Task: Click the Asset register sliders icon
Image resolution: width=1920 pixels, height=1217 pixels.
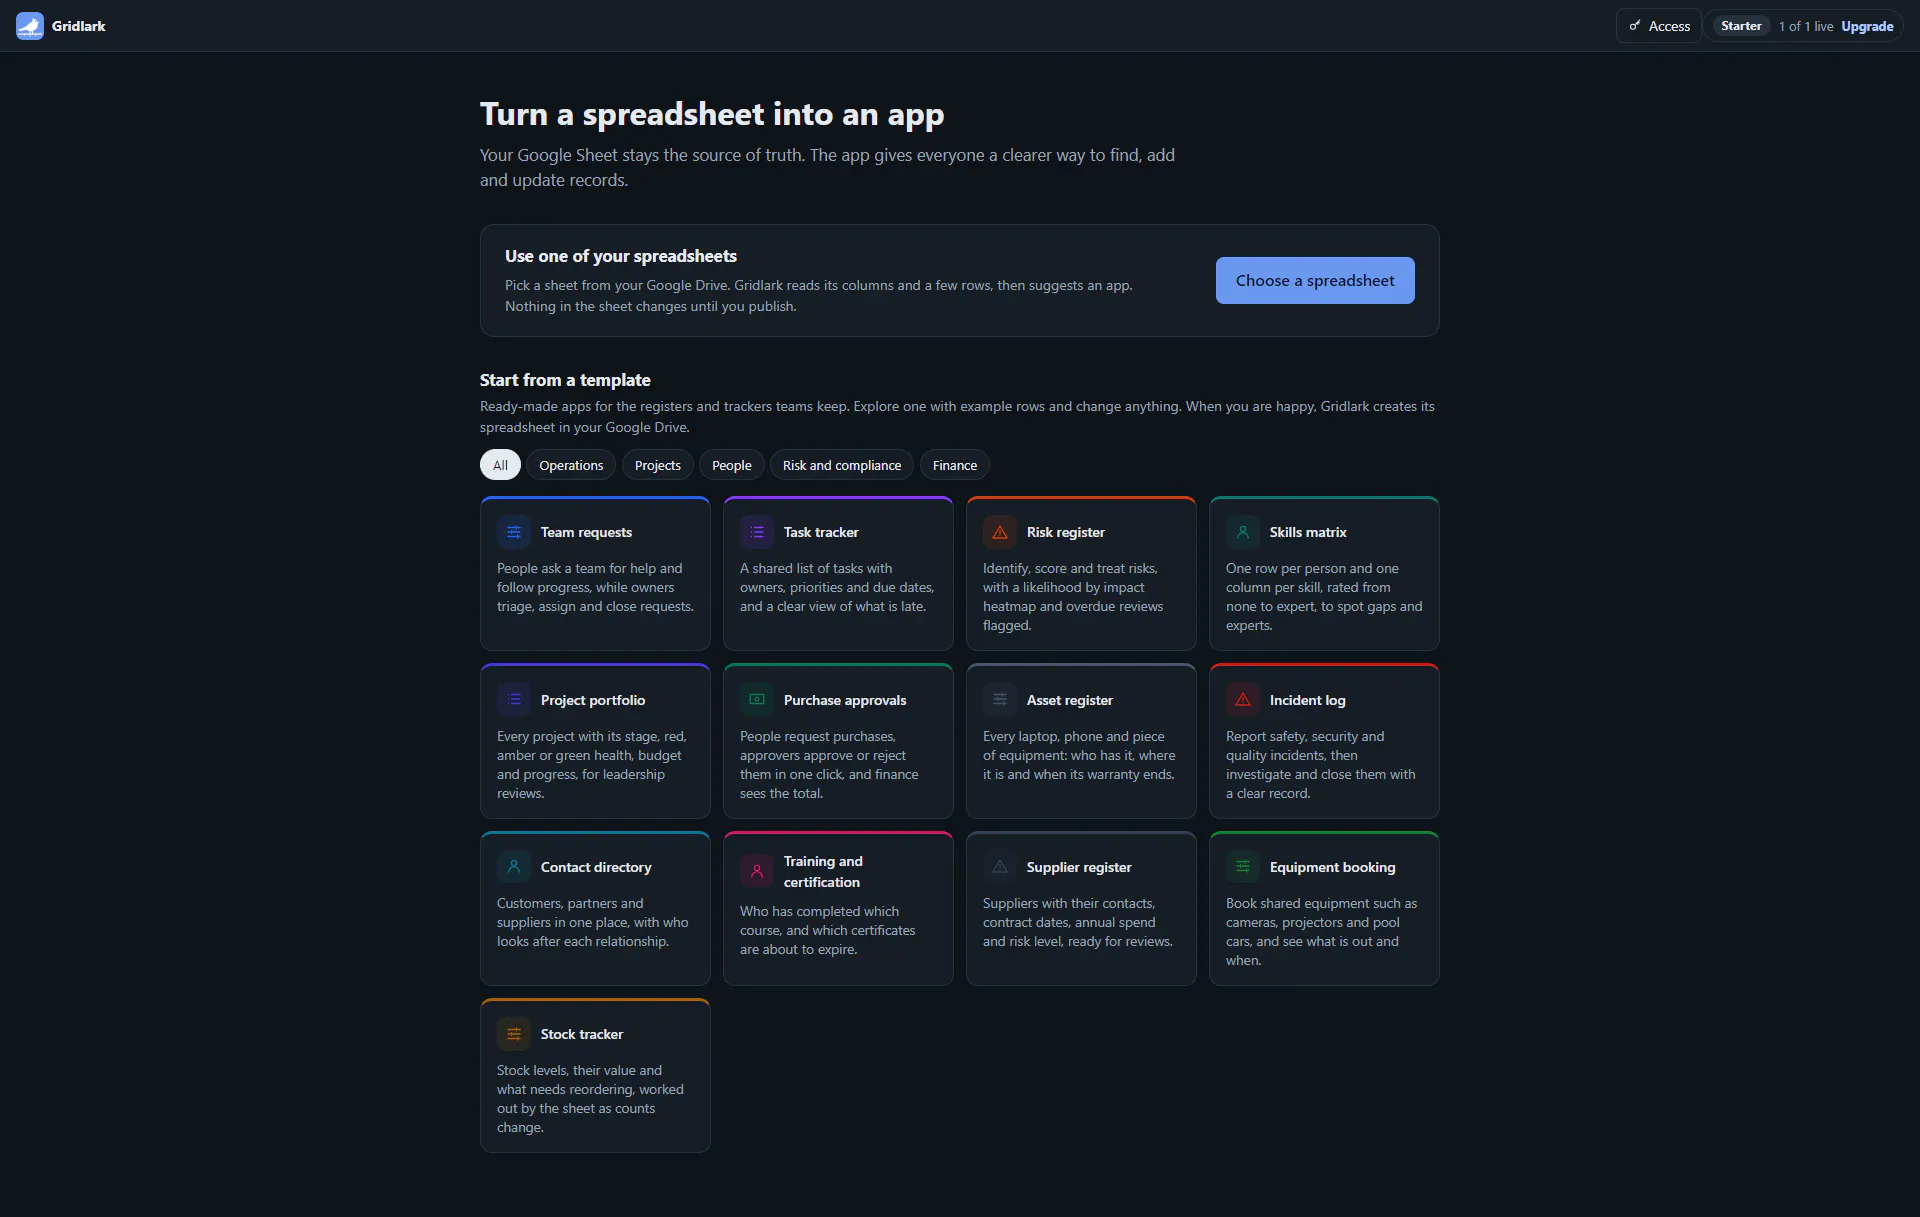Action: coord(1000,700)
